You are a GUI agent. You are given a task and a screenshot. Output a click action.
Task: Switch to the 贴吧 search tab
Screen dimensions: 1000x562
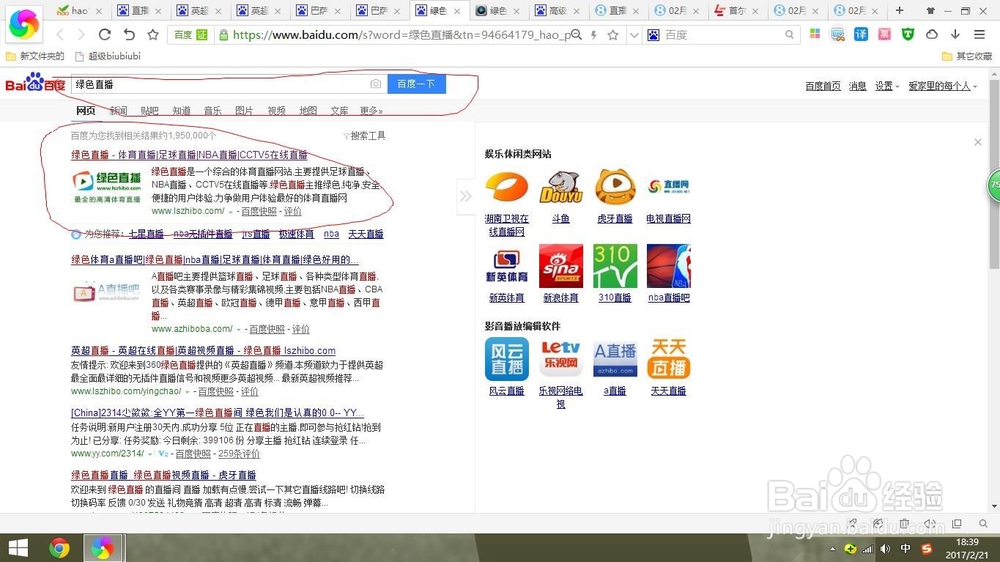pyautogui.click(x=150, y=111)
